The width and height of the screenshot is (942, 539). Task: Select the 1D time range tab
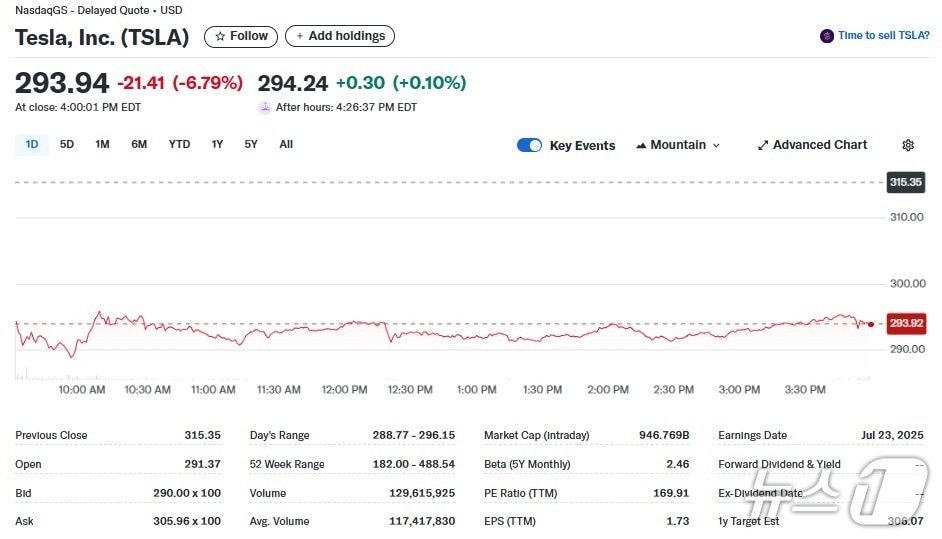click(32, 144)
